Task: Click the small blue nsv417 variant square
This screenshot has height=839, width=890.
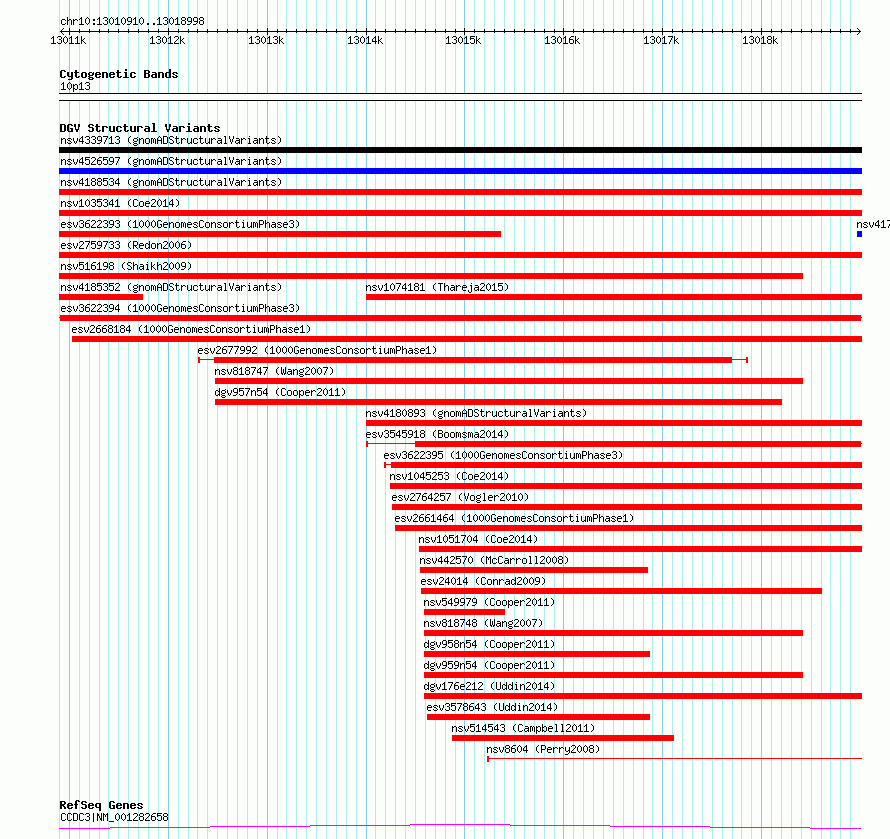Action: (859, 234)
